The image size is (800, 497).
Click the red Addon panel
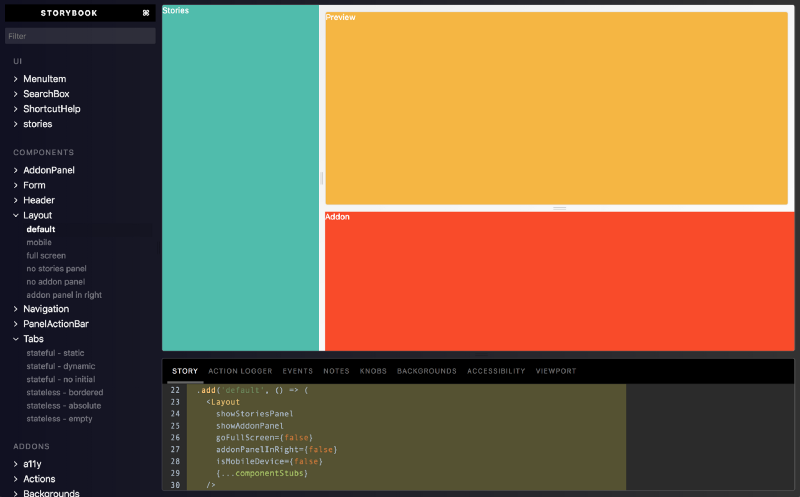pyautogui.click(x=559, y=281)
